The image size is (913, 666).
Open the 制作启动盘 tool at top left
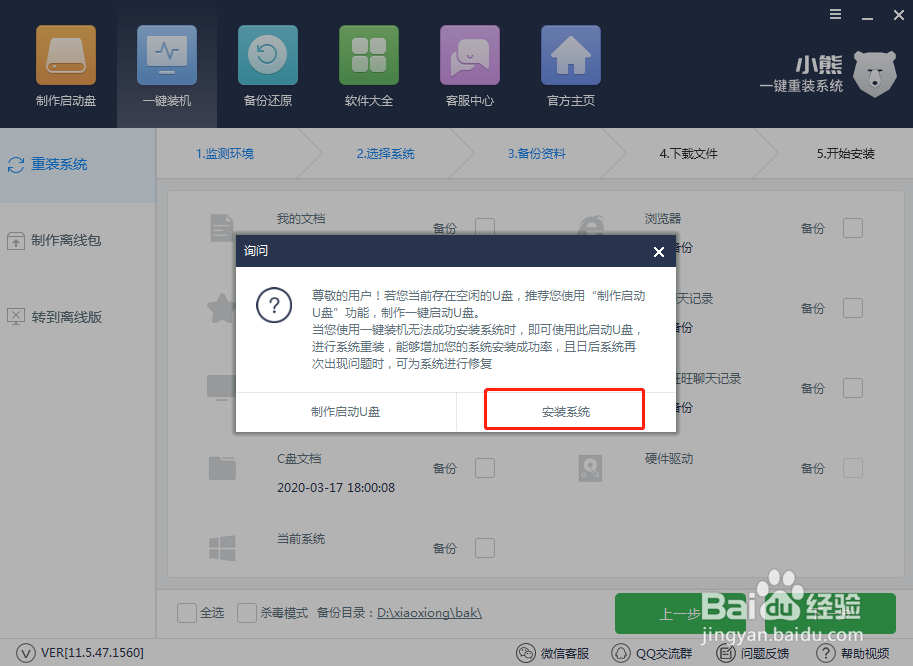(65, 65)
